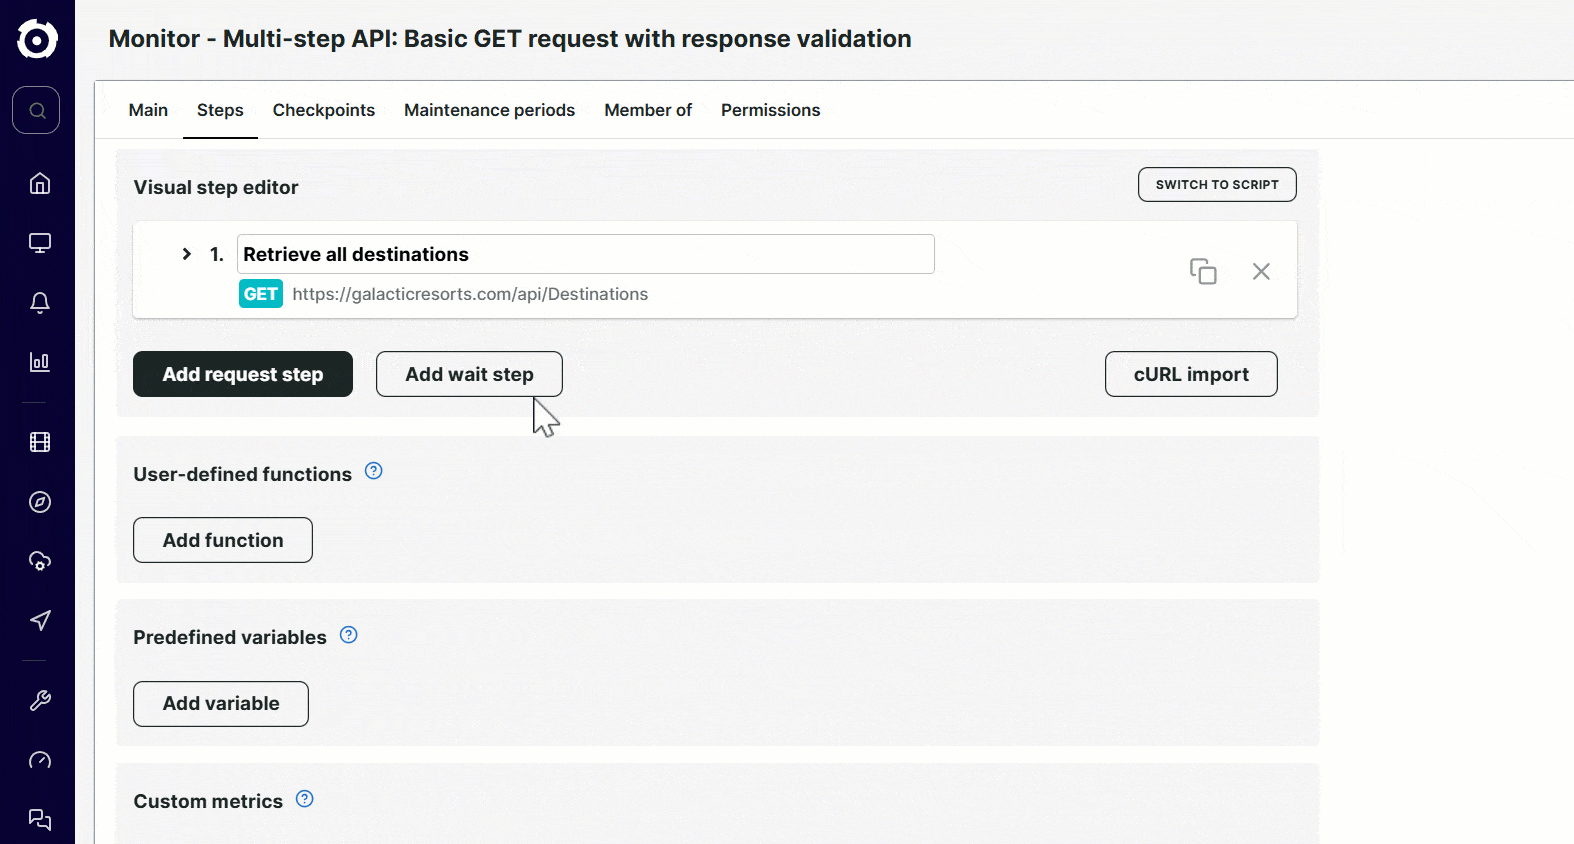Open the Maintenance periods tab
Viewport: 1574px width, 844px height.
pyautogui.click(x=489, y=110)
